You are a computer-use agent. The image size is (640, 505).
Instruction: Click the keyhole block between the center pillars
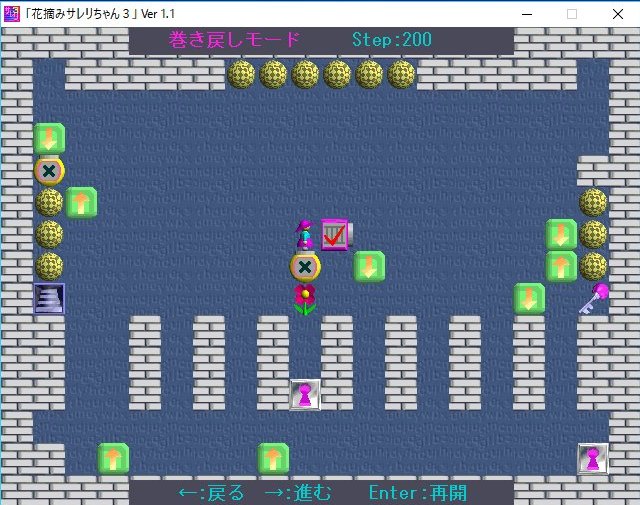tap(305, 394)
